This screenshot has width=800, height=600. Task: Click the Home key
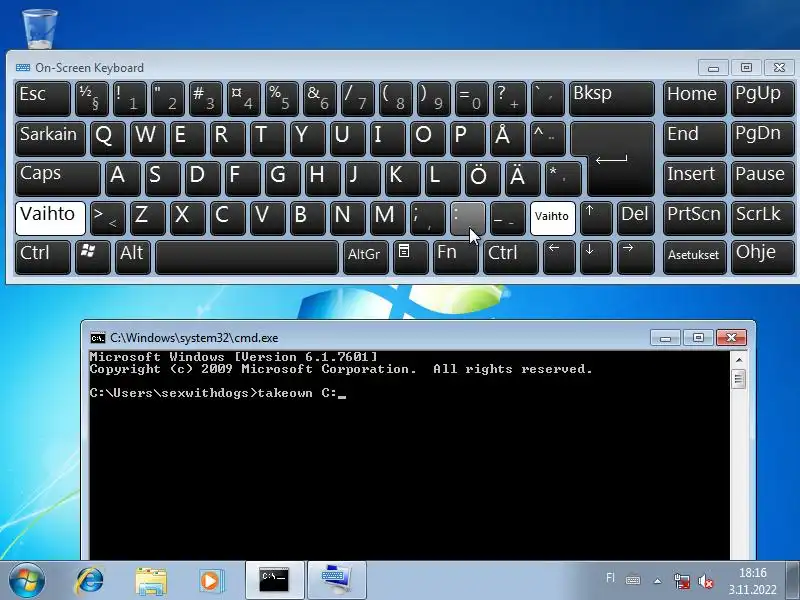(x=694, y=98)
